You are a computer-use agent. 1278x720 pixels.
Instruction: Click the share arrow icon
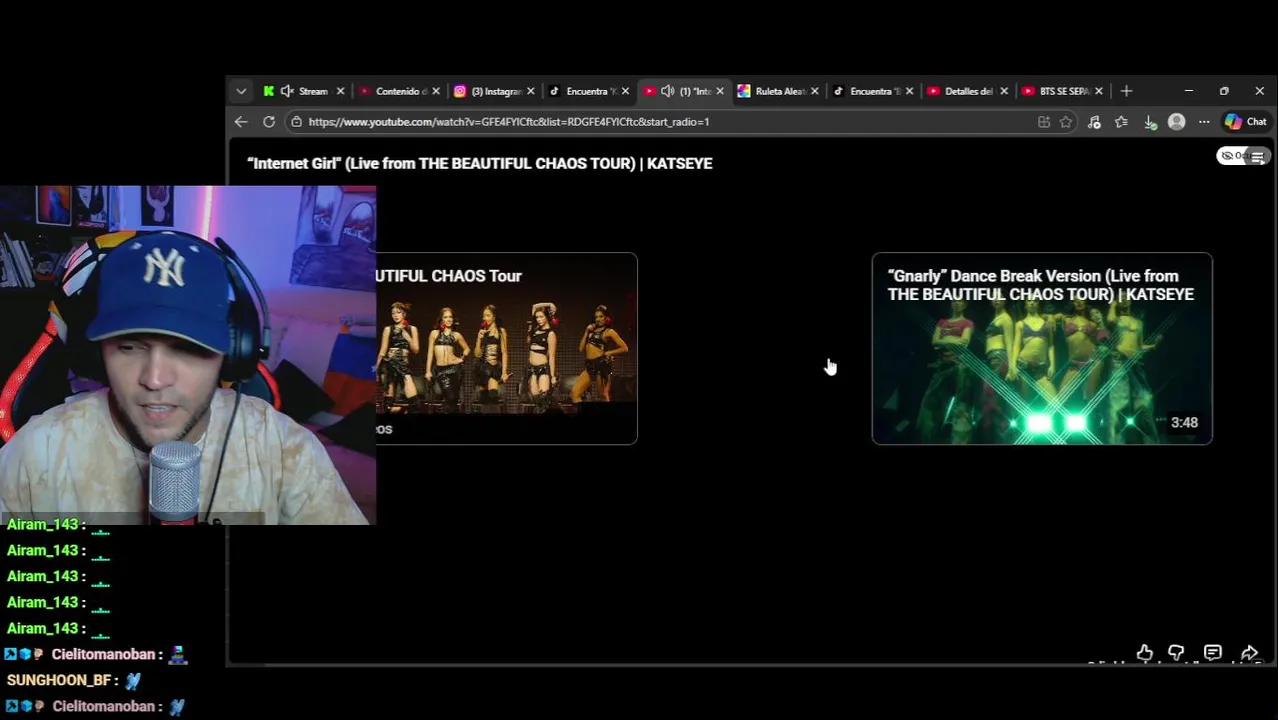[x=1249, y=653]
